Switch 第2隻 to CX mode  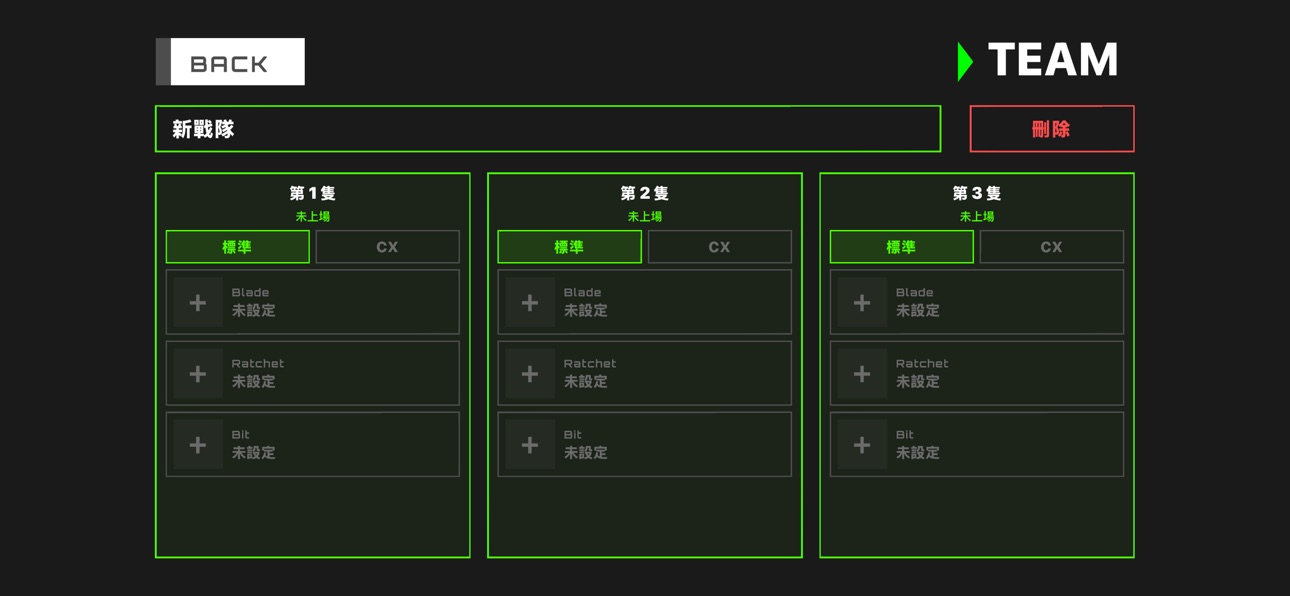720,247
